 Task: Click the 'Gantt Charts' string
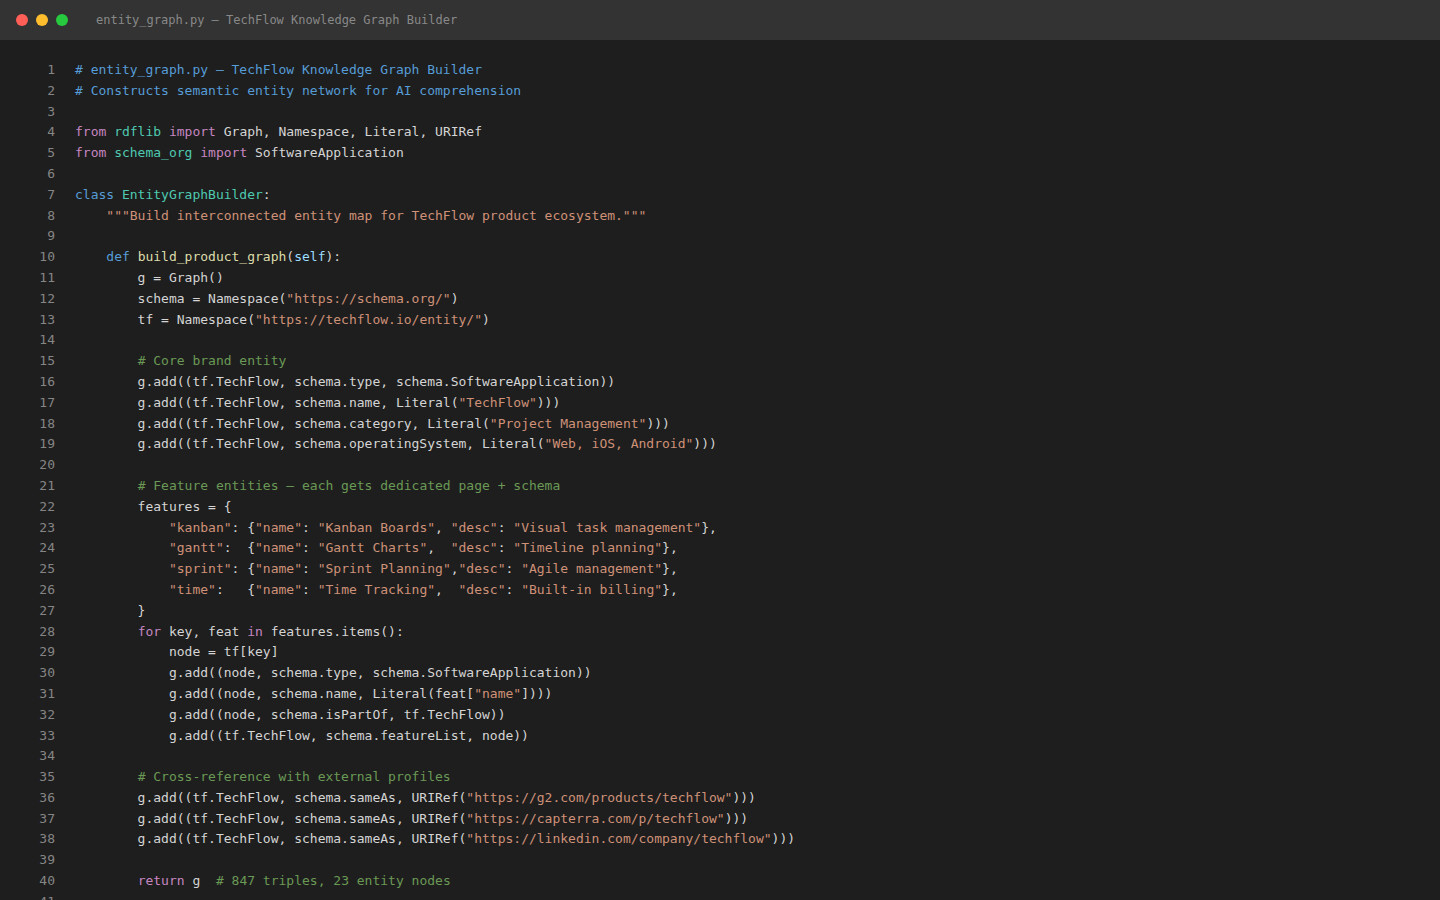[372, 548]
